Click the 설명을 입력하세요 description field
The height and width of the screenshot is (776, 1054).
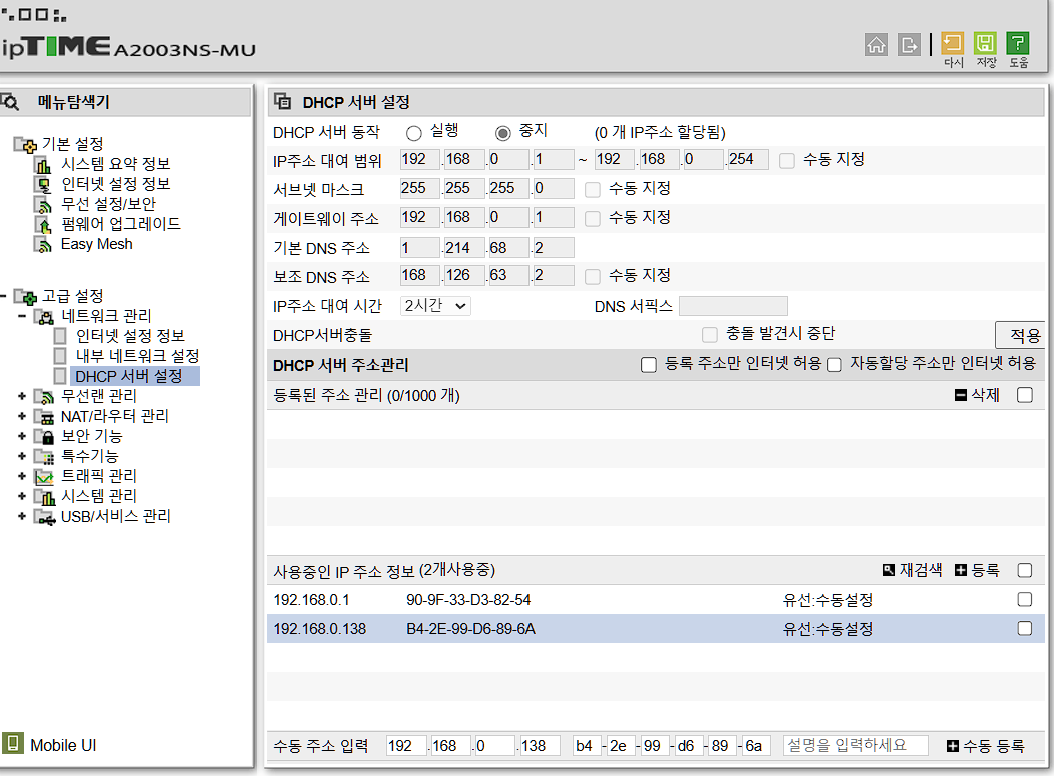tap(856, 746)
